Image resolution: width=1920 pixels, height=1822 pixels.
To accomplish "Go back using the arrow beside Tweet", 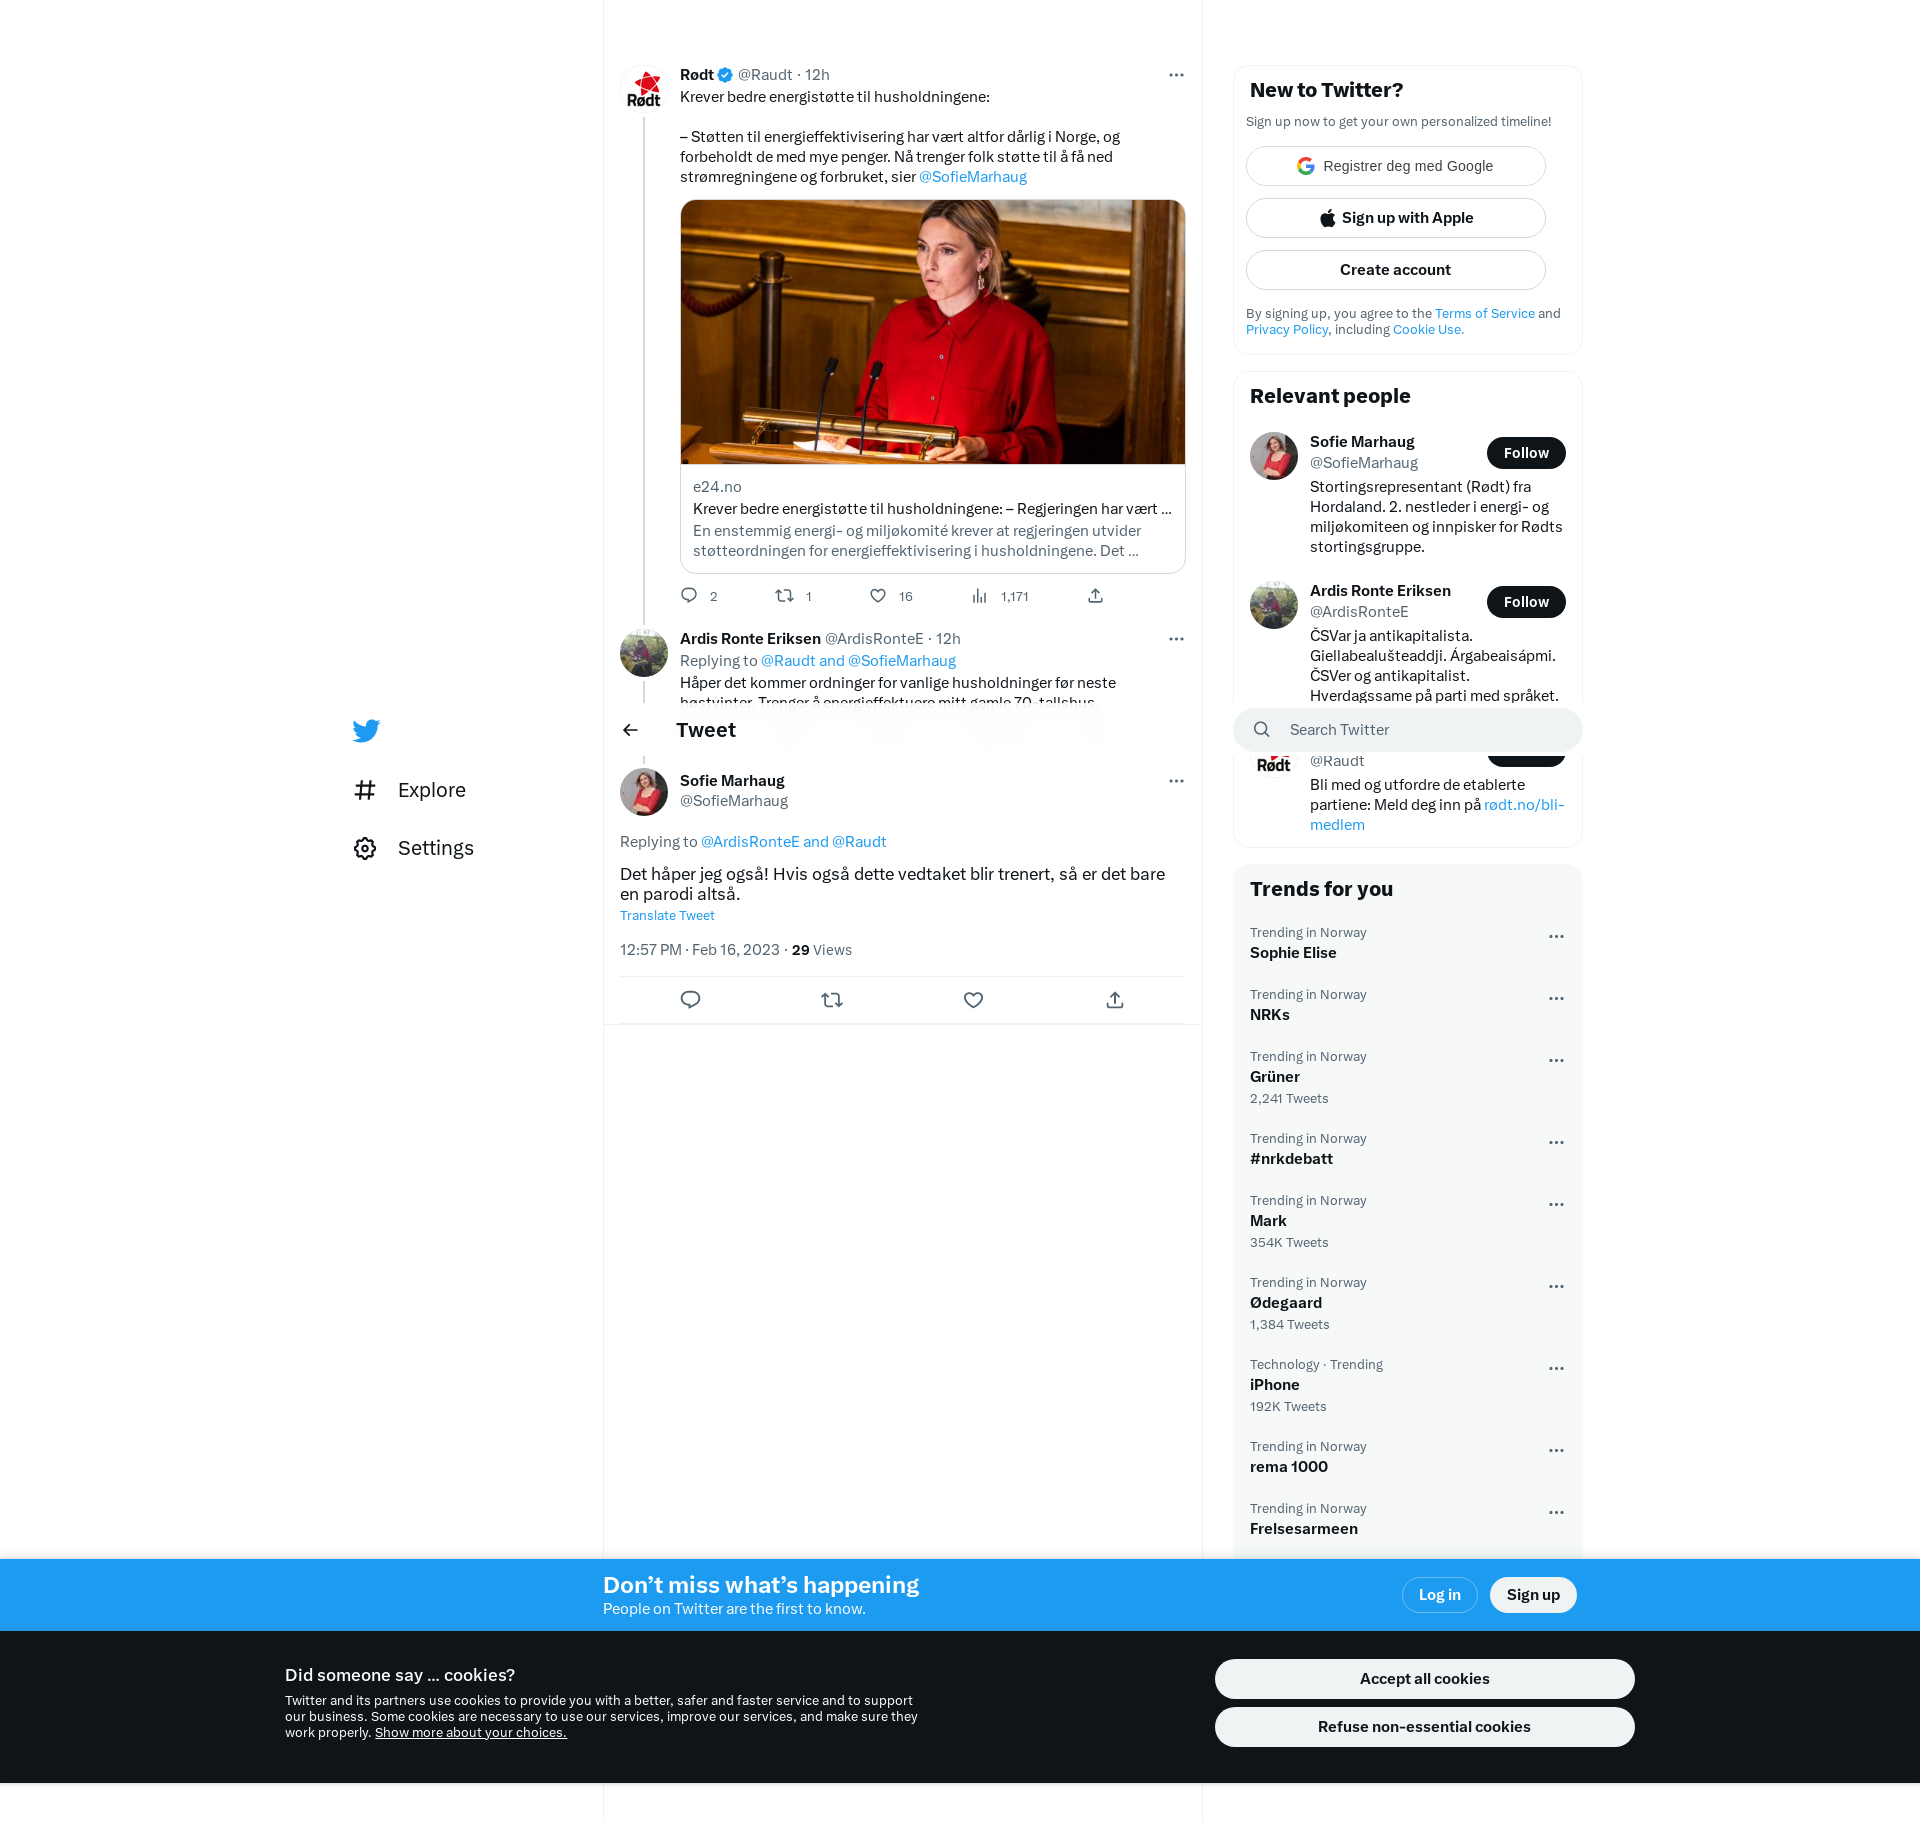I will point(630,730).
